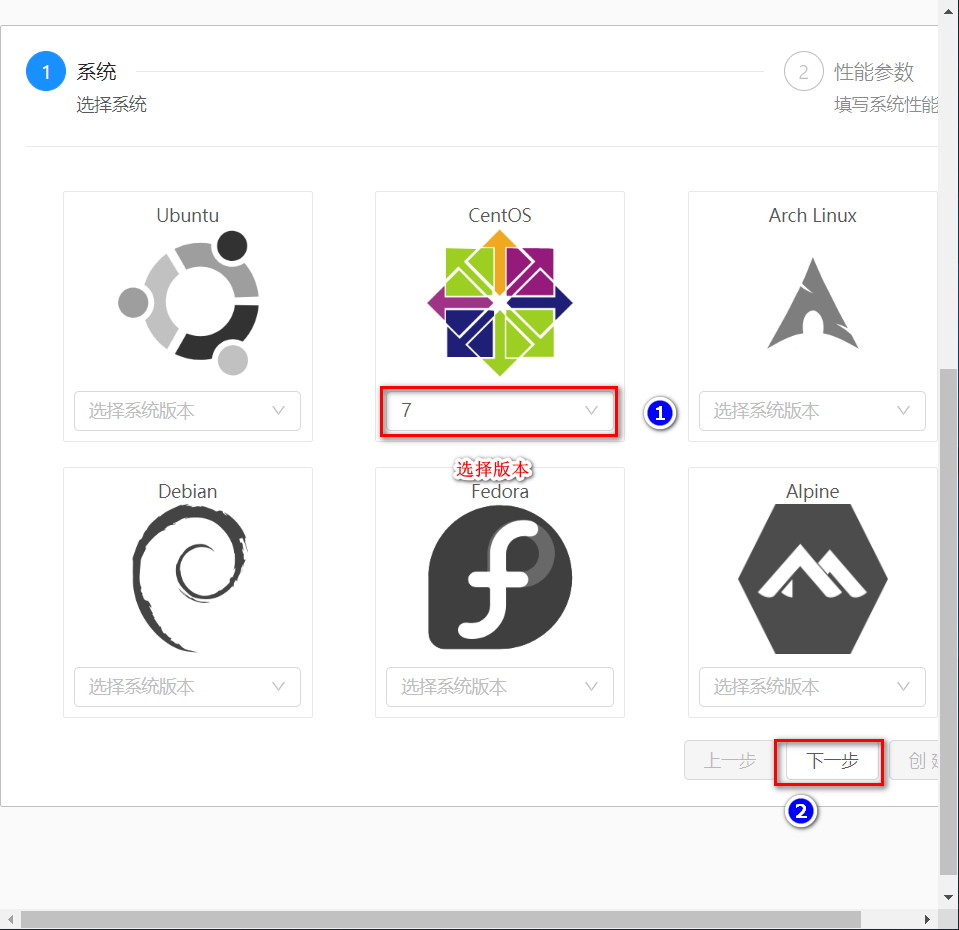
Task: Click the 下一步 next button
Action: [x=832, y=761]
